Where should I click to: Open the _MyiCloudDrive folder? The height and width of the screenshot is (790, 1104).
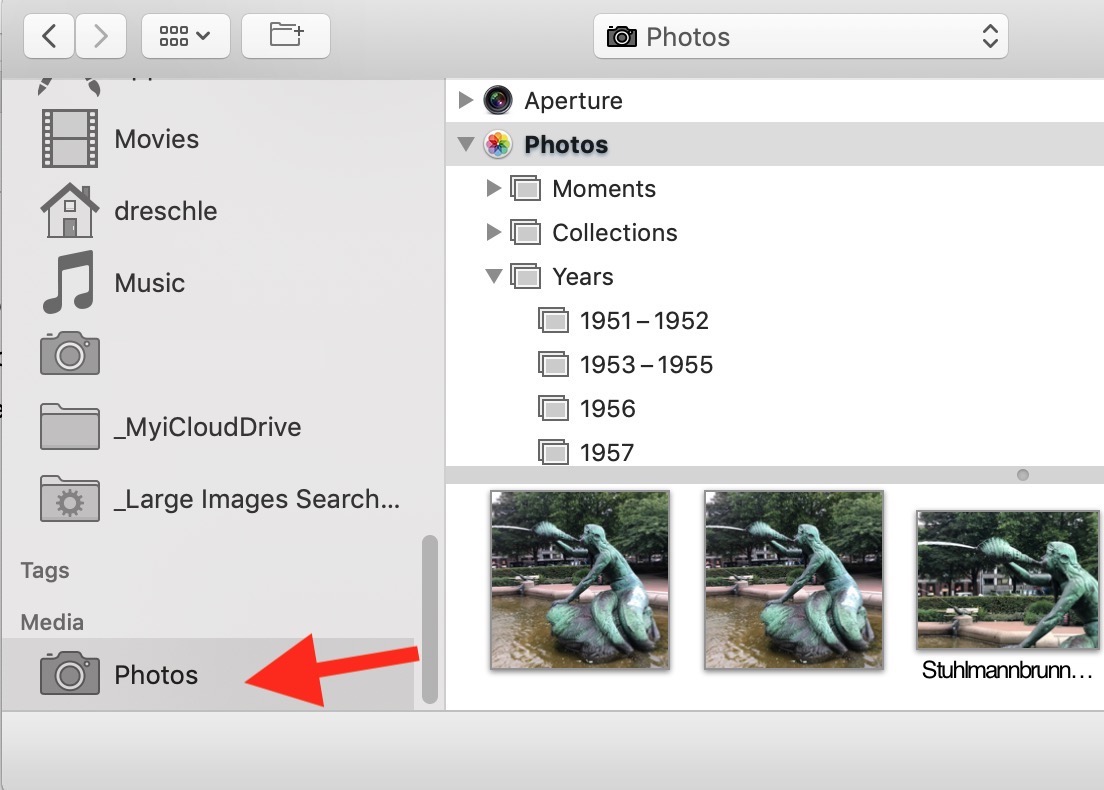coord(208,427)
